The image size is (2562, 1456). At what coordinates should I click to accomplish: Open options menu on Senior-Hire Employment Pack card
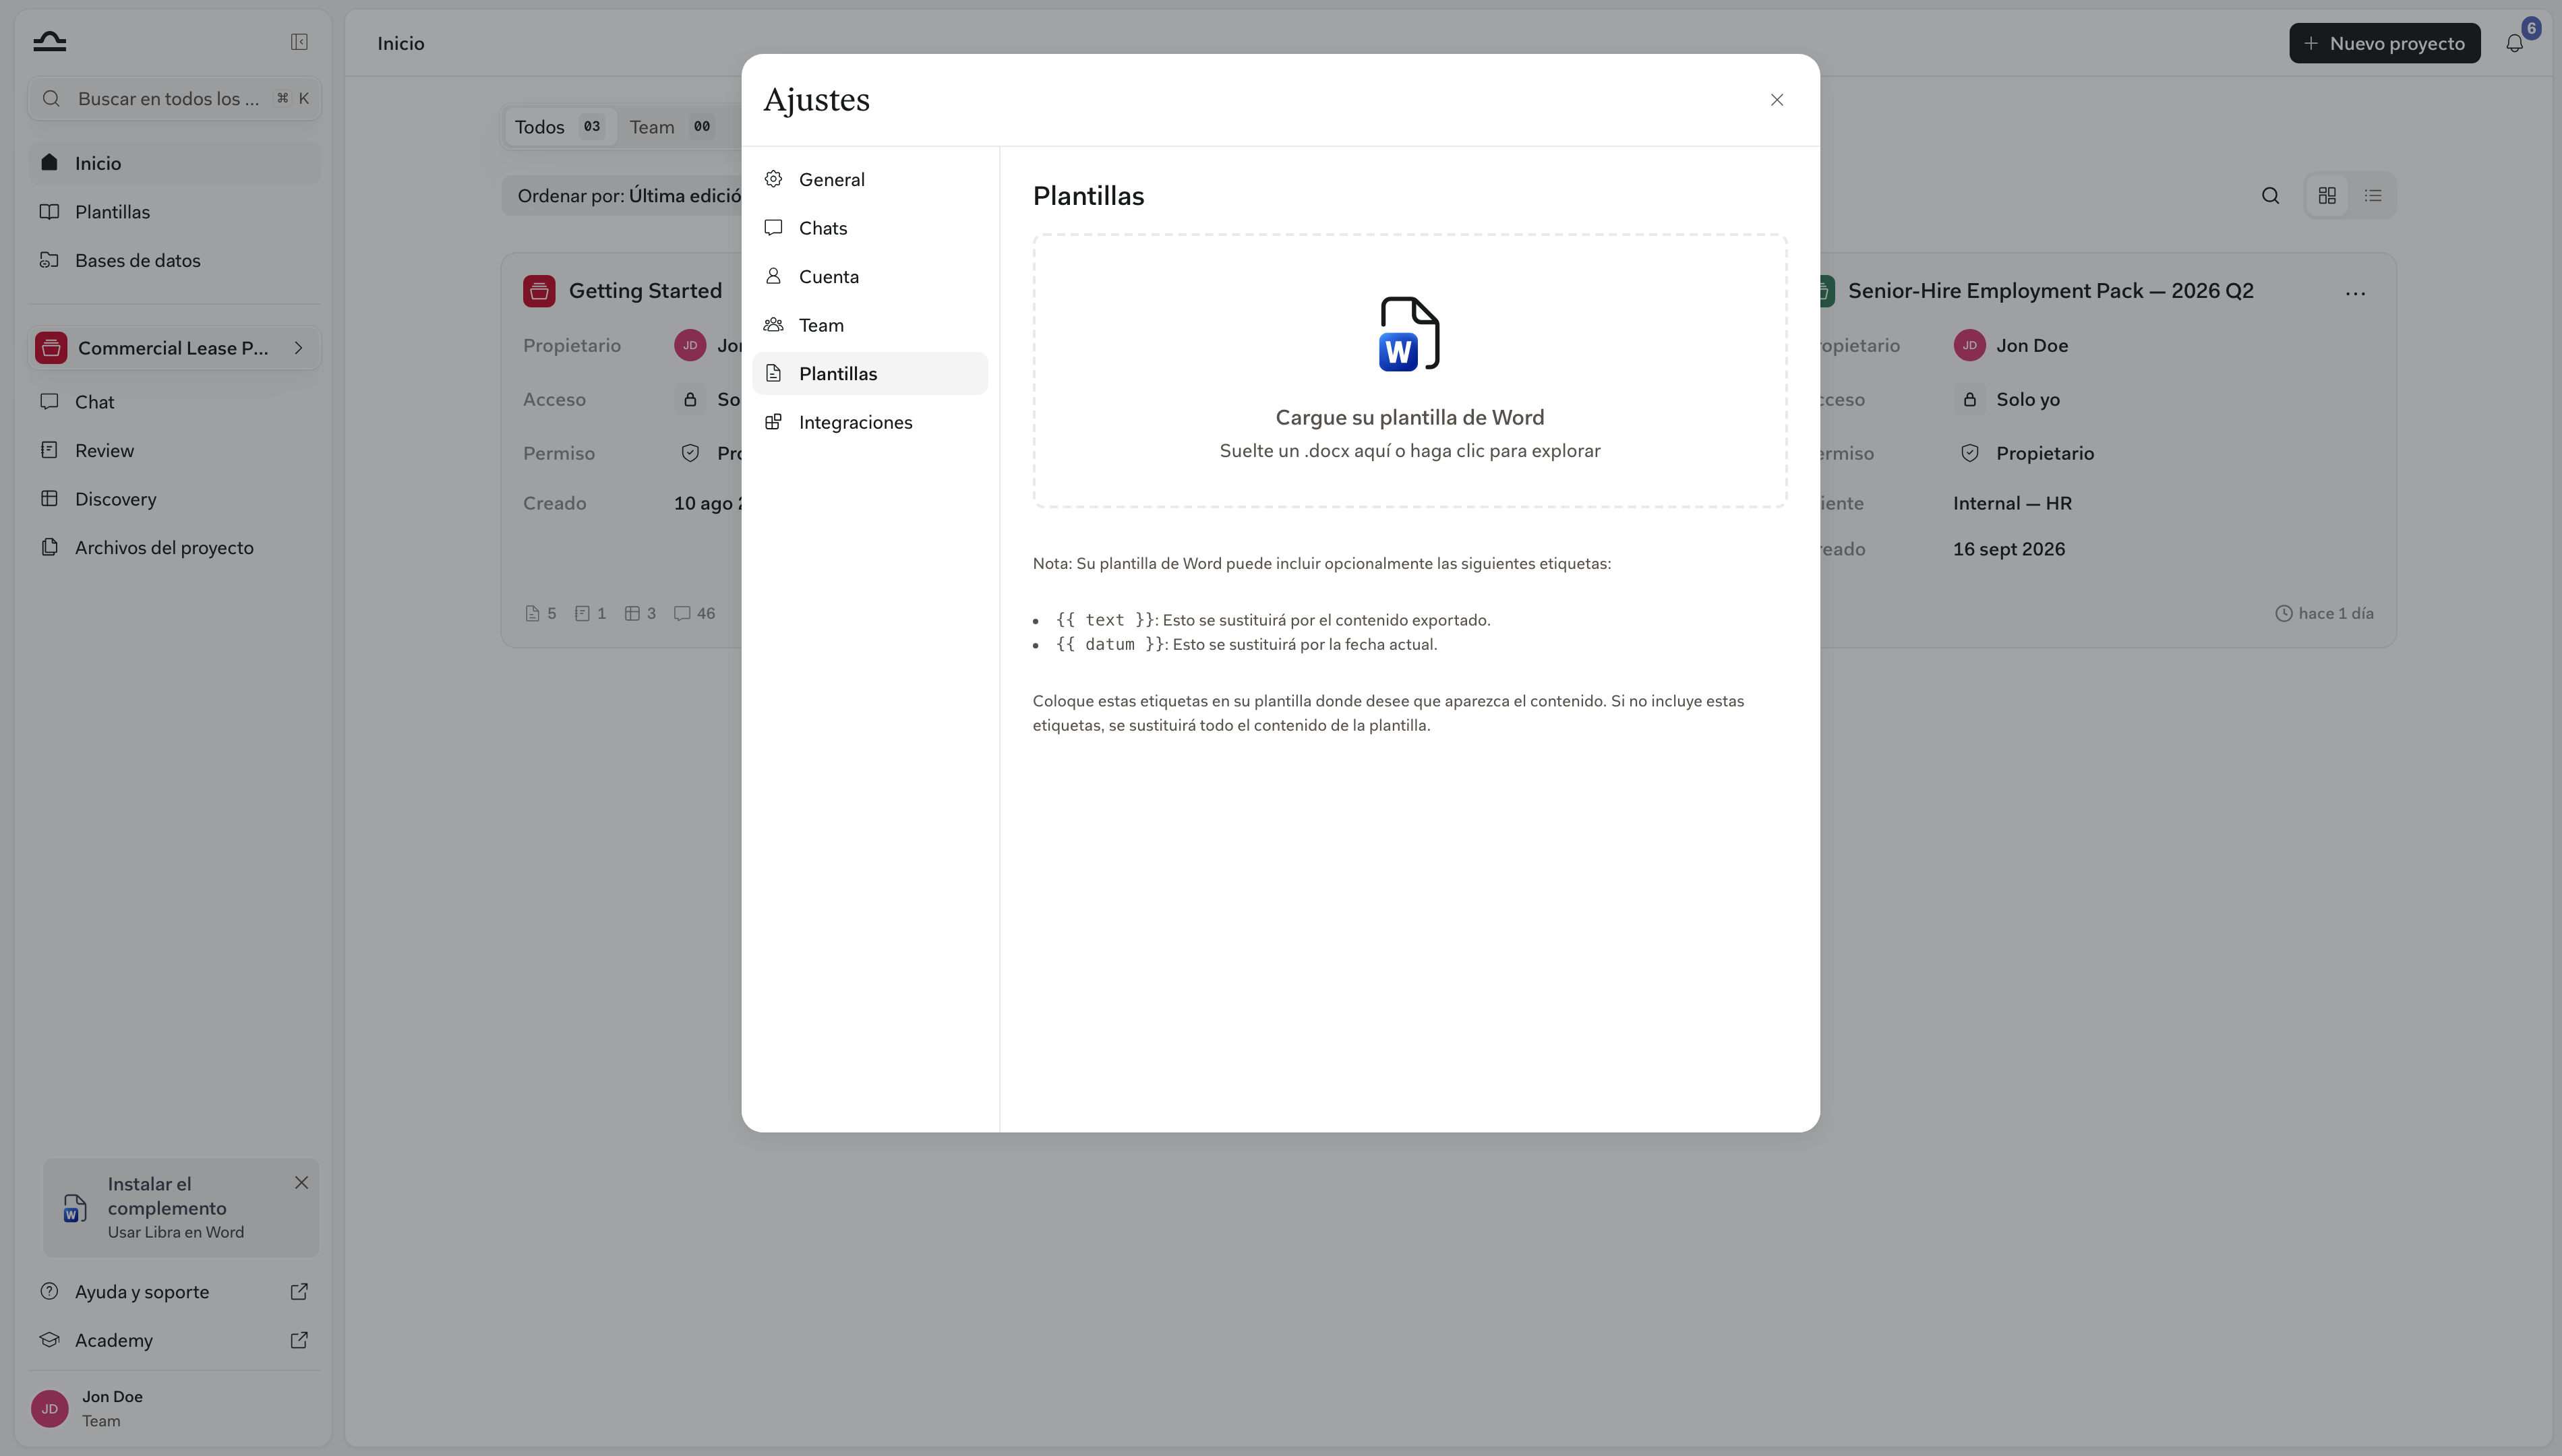(2355, 293)
